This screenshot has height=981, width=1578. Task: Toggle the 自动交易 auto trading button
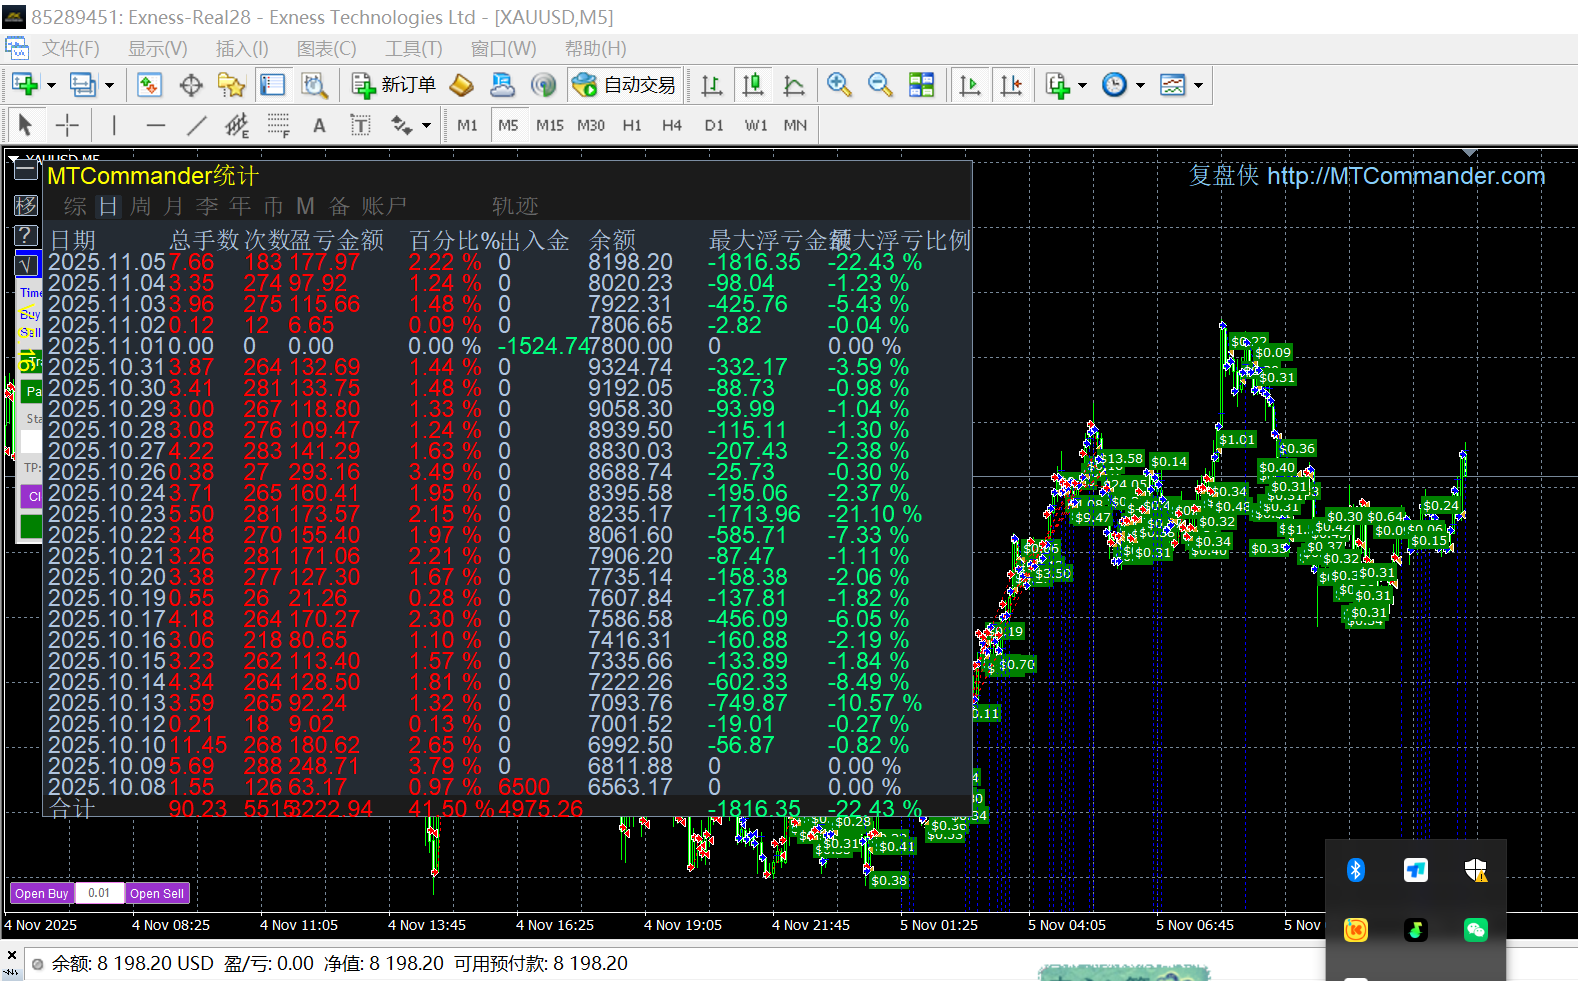click(x=624, y=85)
